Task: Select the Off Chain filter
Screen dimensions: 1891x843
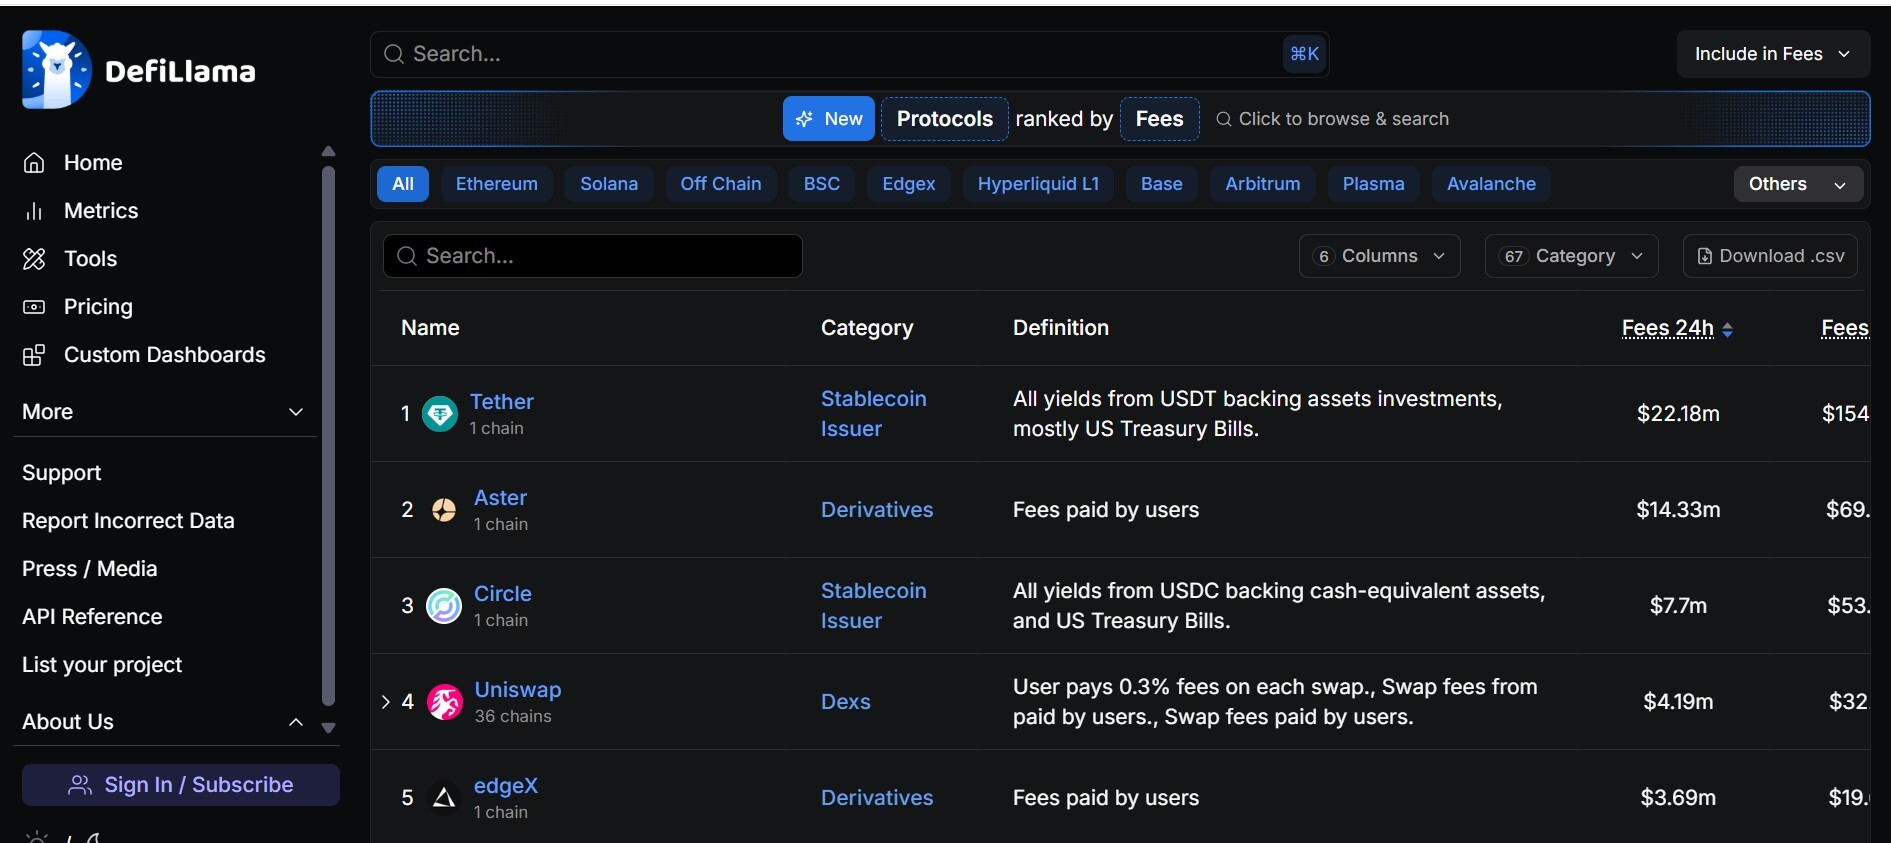Action: 721,184
